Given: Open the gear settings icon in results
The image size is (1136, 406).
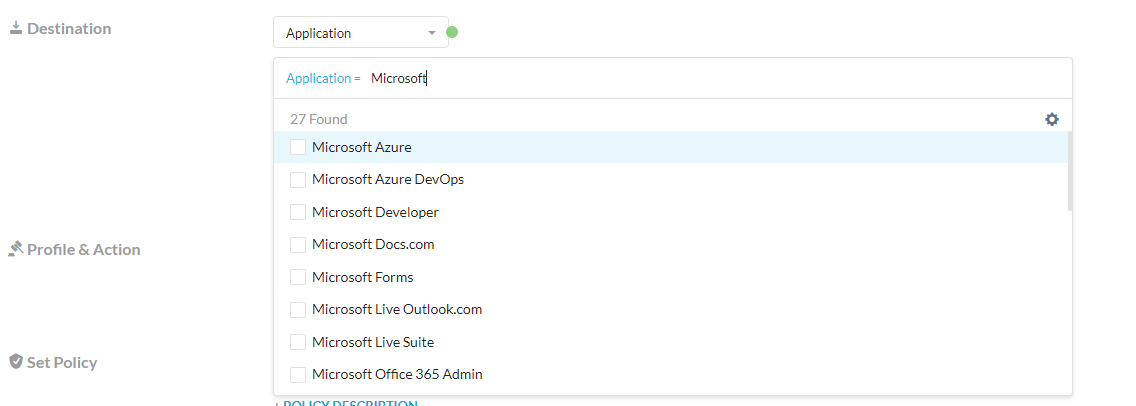Looking at the screenshot, I should 1052,119.
